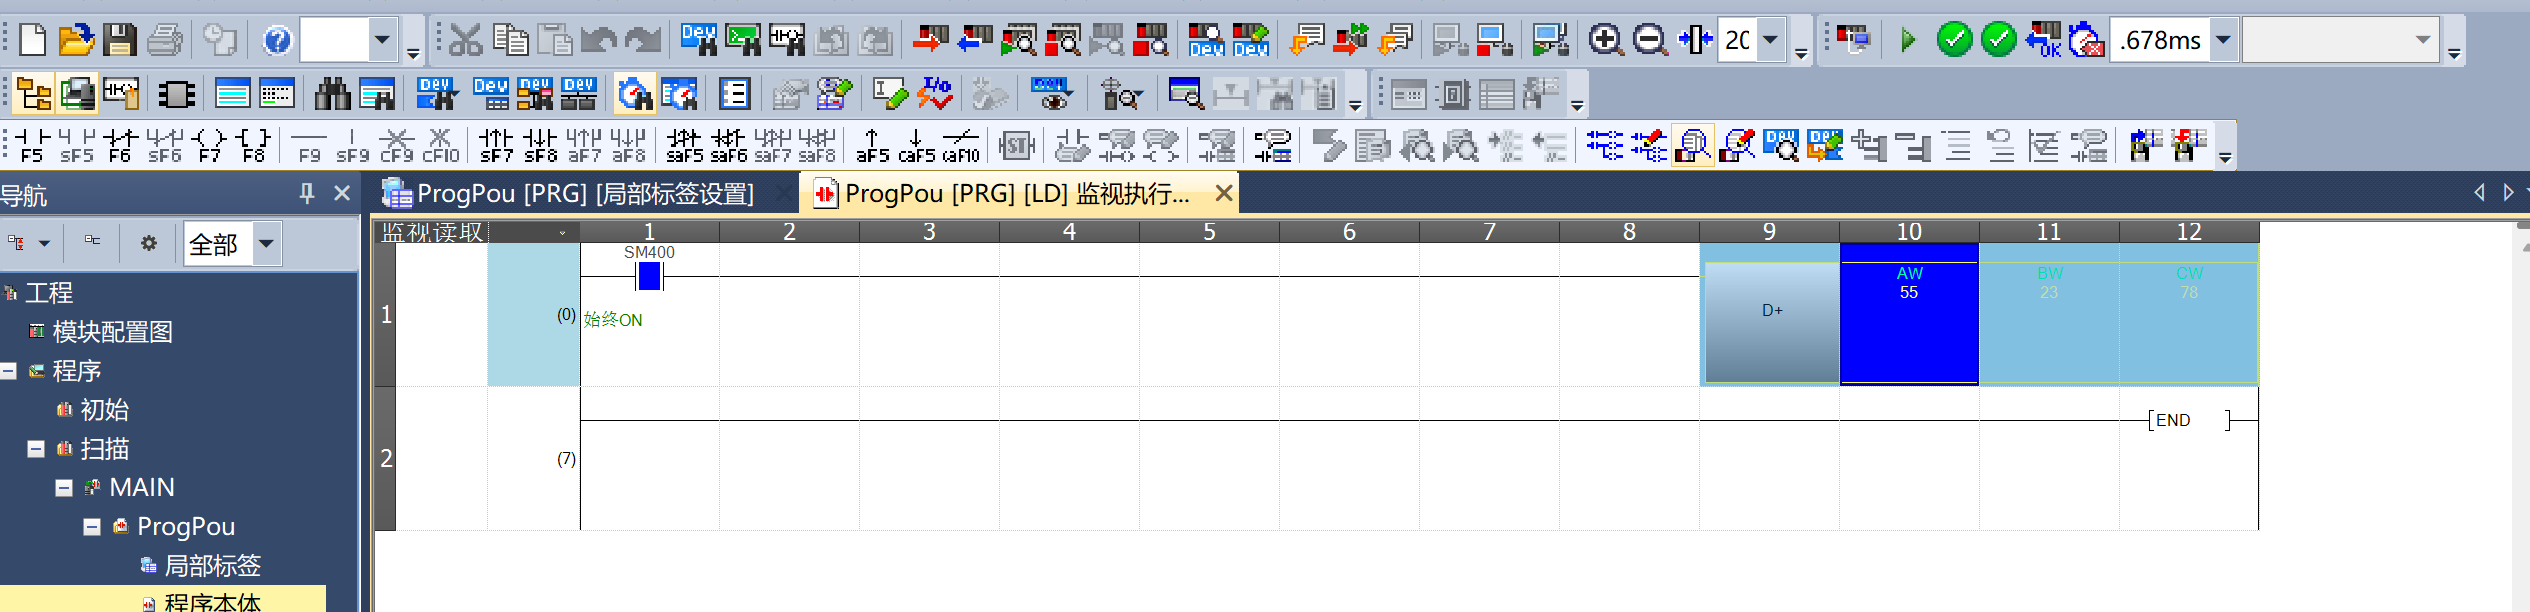Select the ProgPou [LD] 监视执行 tab

pos(1015,194)
